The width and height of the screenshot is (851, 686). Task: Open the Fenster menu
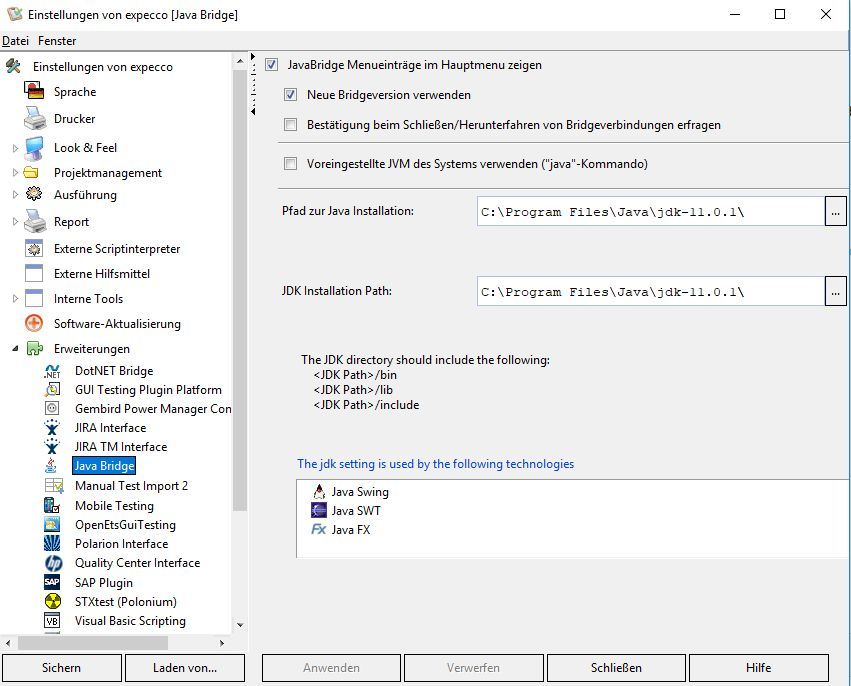(57, 41)
